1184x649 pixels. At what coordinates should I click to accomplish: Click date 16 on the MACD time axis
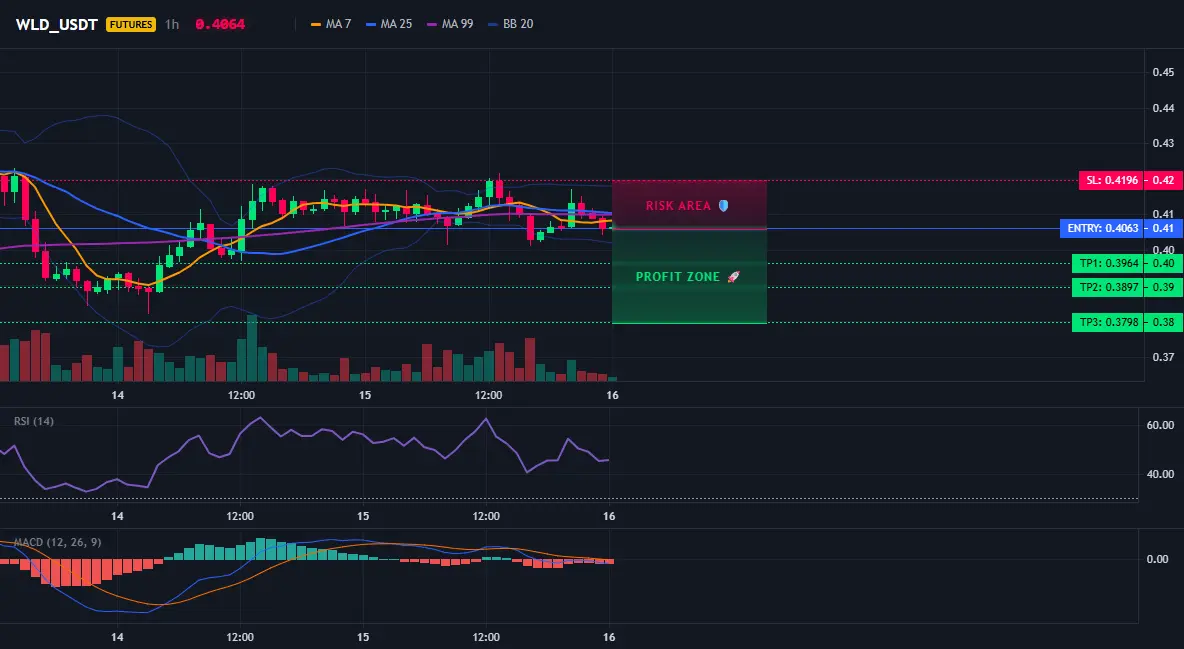pyautogui.click(x=609, y=637)
